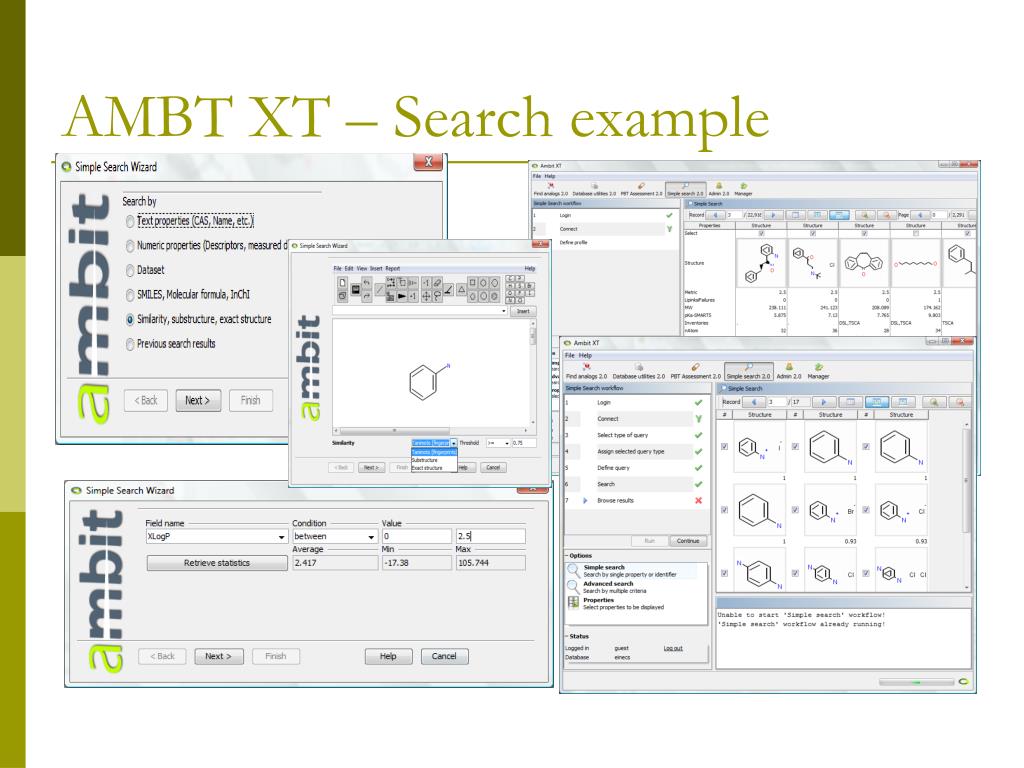Screen dimensions: 1024x768
Task: Go to next record in front Ambit XT window
Action: tap(824, 402)
